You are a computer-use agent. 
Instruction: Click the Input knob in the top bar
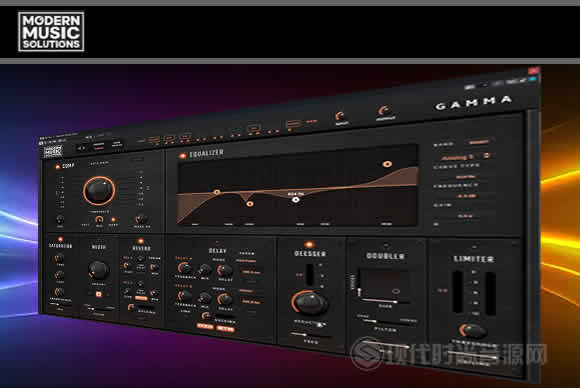pos(340,116)
